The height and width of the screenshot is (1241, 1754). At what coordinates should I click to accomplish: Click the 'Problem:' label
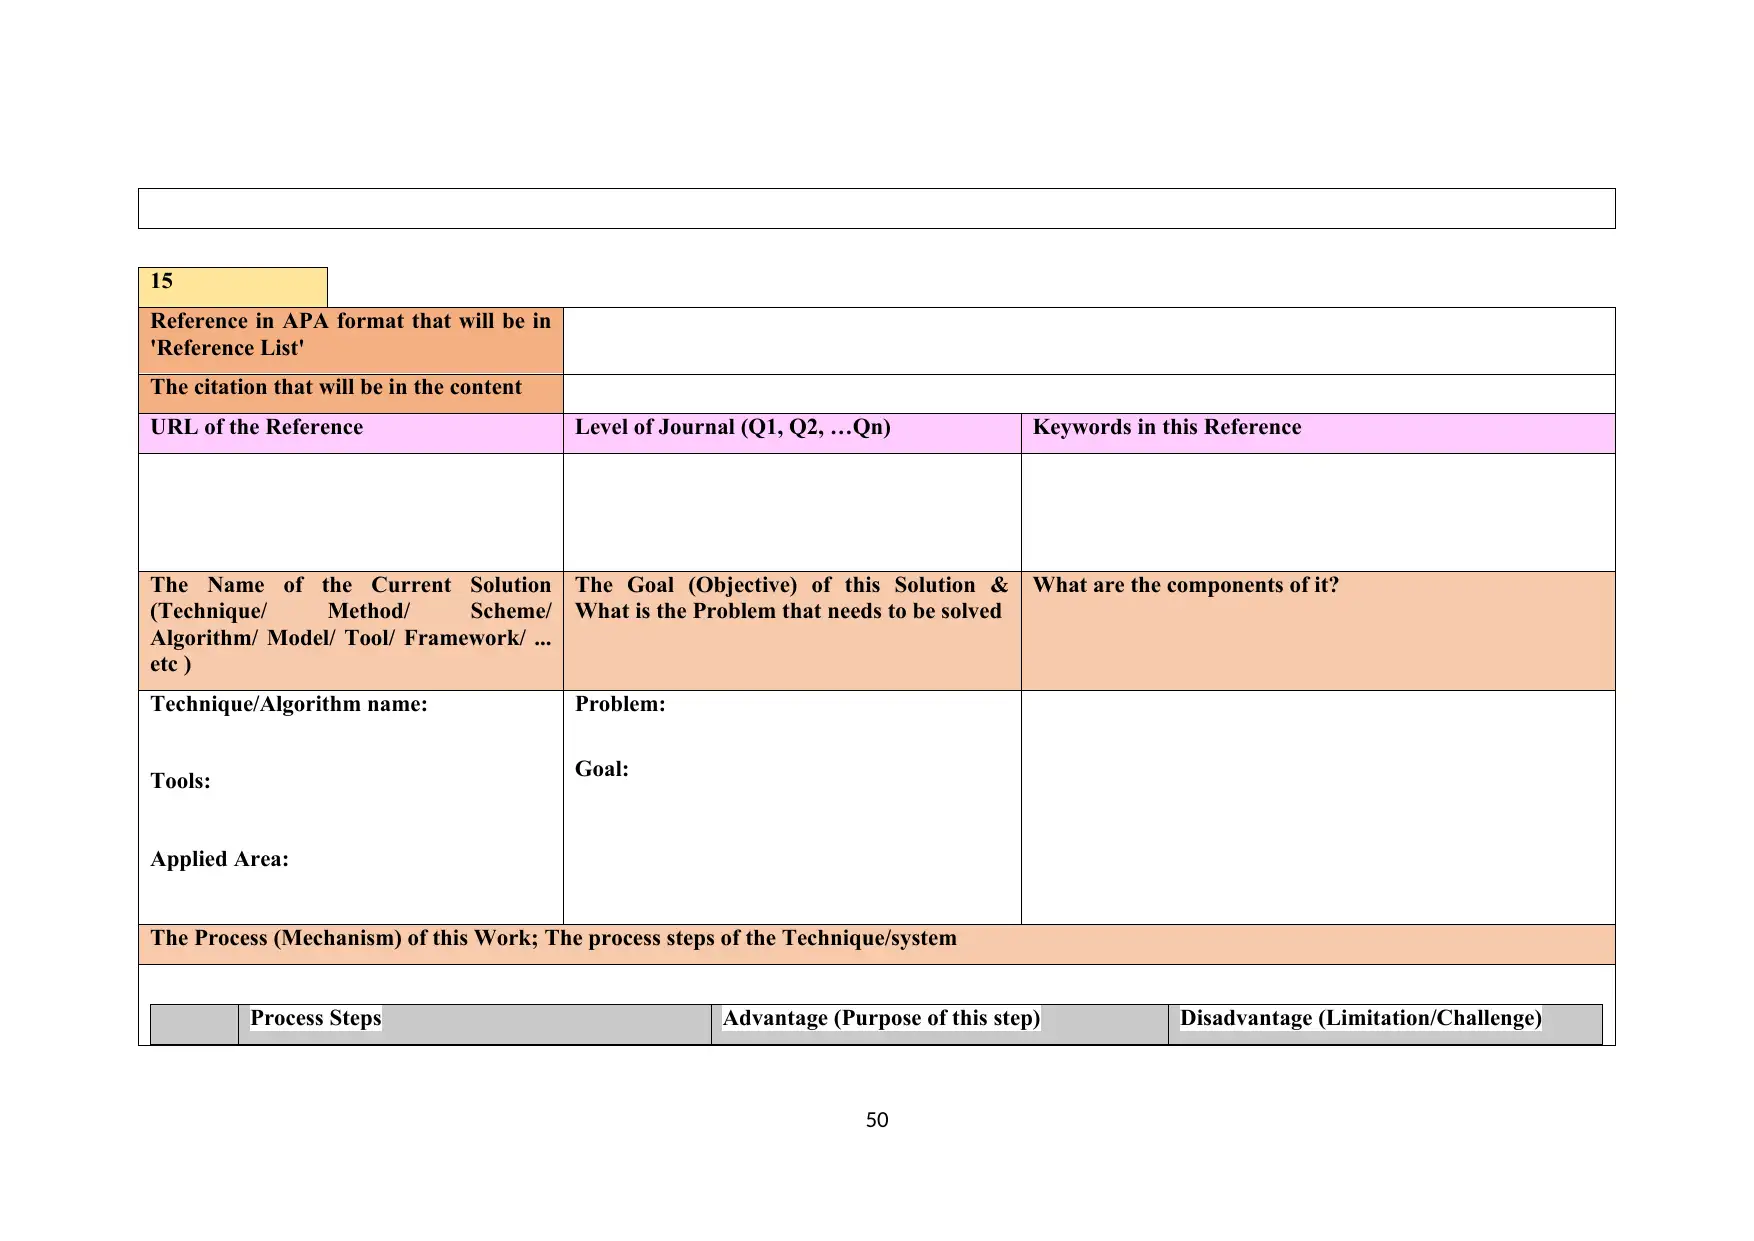620,704
